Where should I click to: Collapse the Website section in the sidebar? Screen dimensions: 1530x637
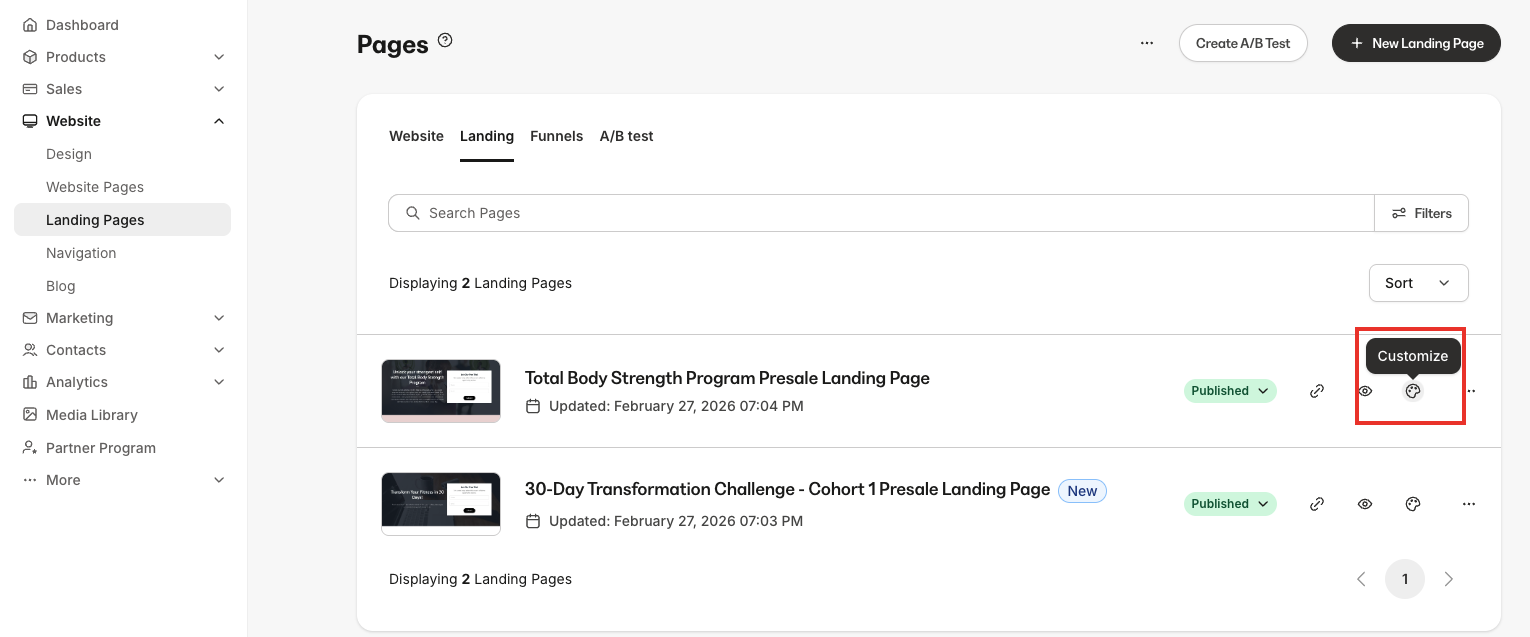coord(219,120)
